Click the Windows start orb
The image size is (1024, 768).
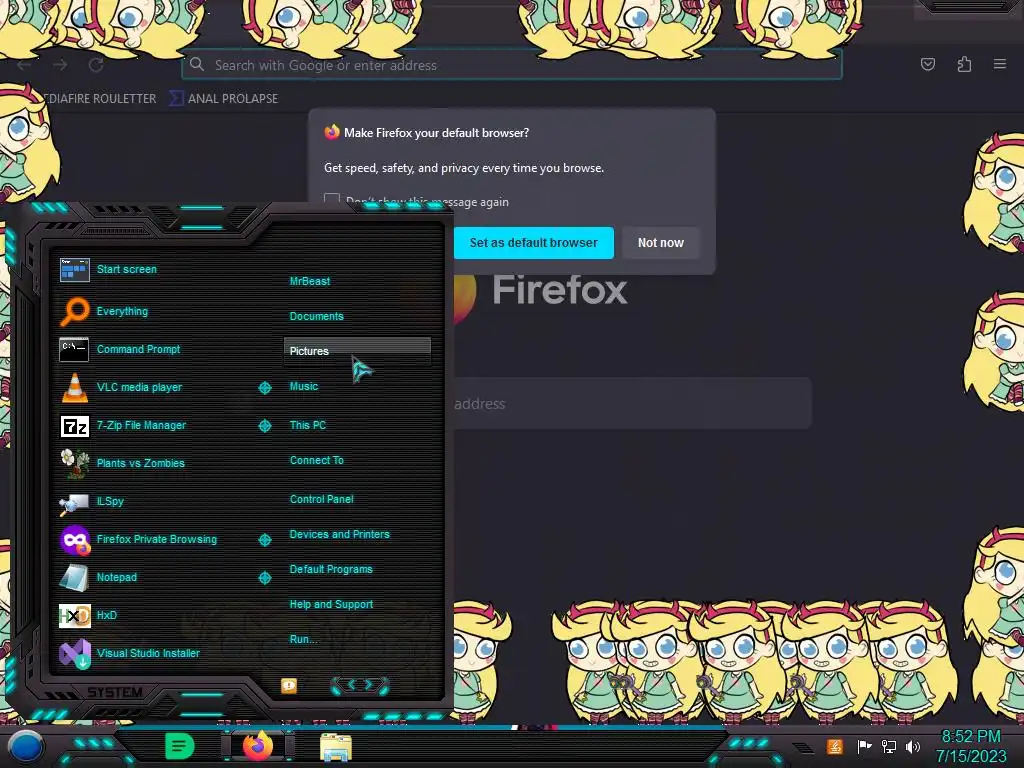pos(25,746)
